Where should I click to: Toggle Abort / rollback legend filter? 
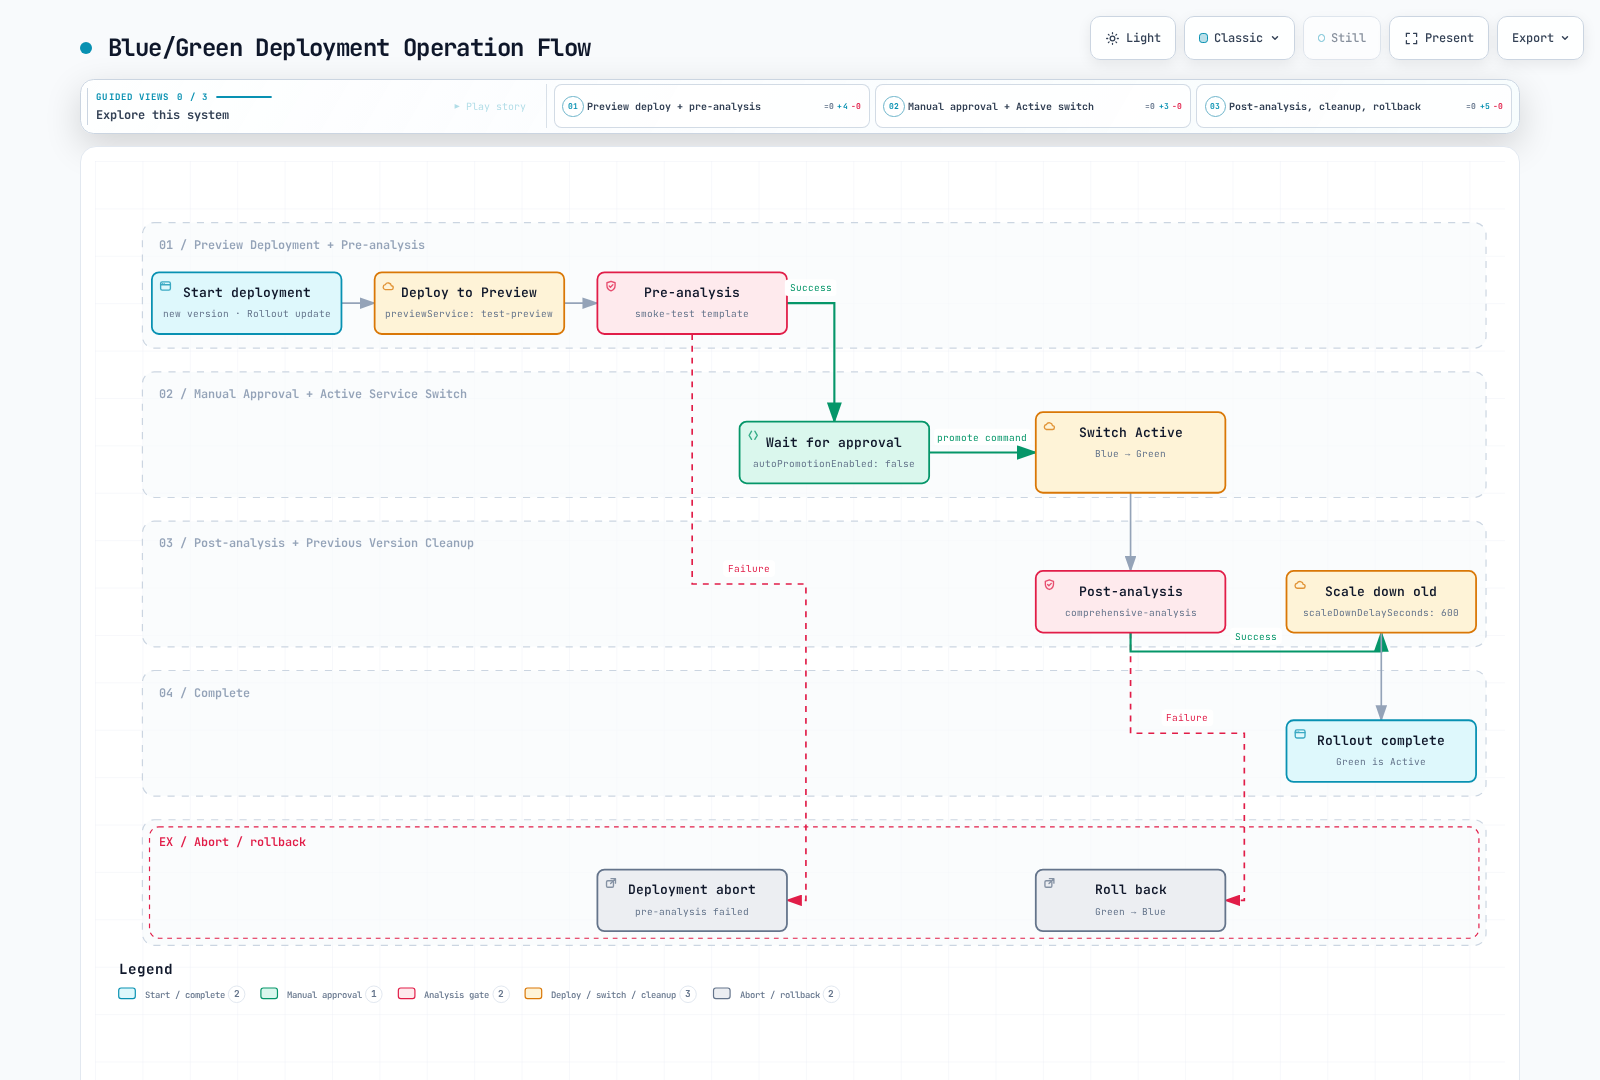point(776,994)
